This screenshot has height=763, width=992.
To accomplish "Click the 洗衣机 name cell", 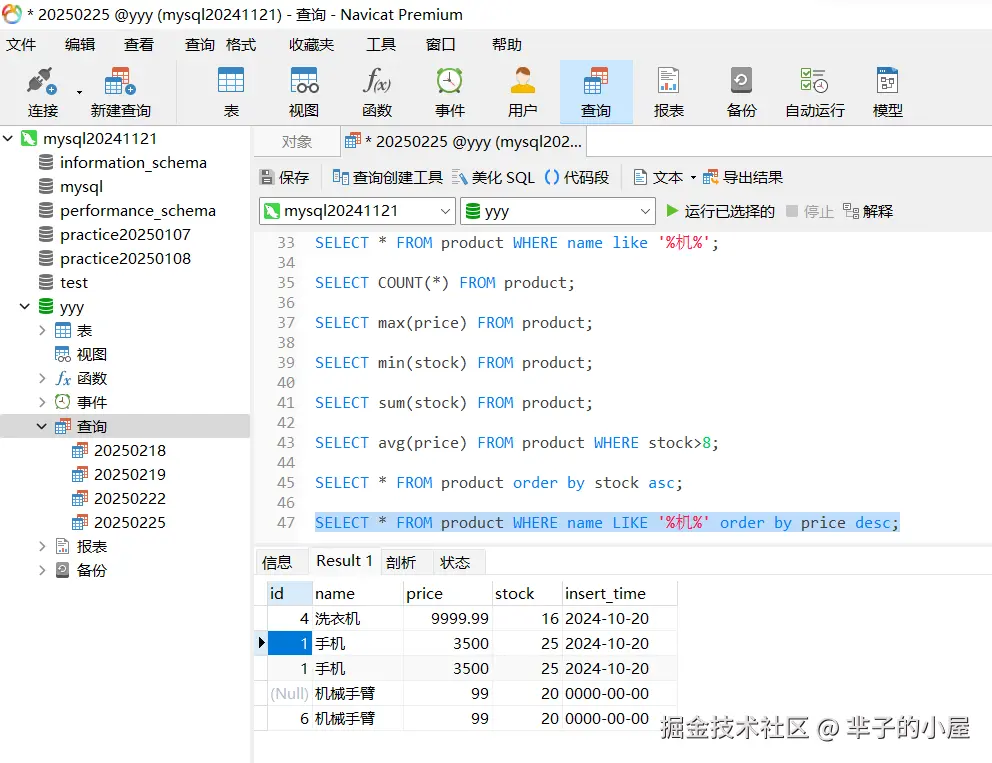I will [358, 618].
